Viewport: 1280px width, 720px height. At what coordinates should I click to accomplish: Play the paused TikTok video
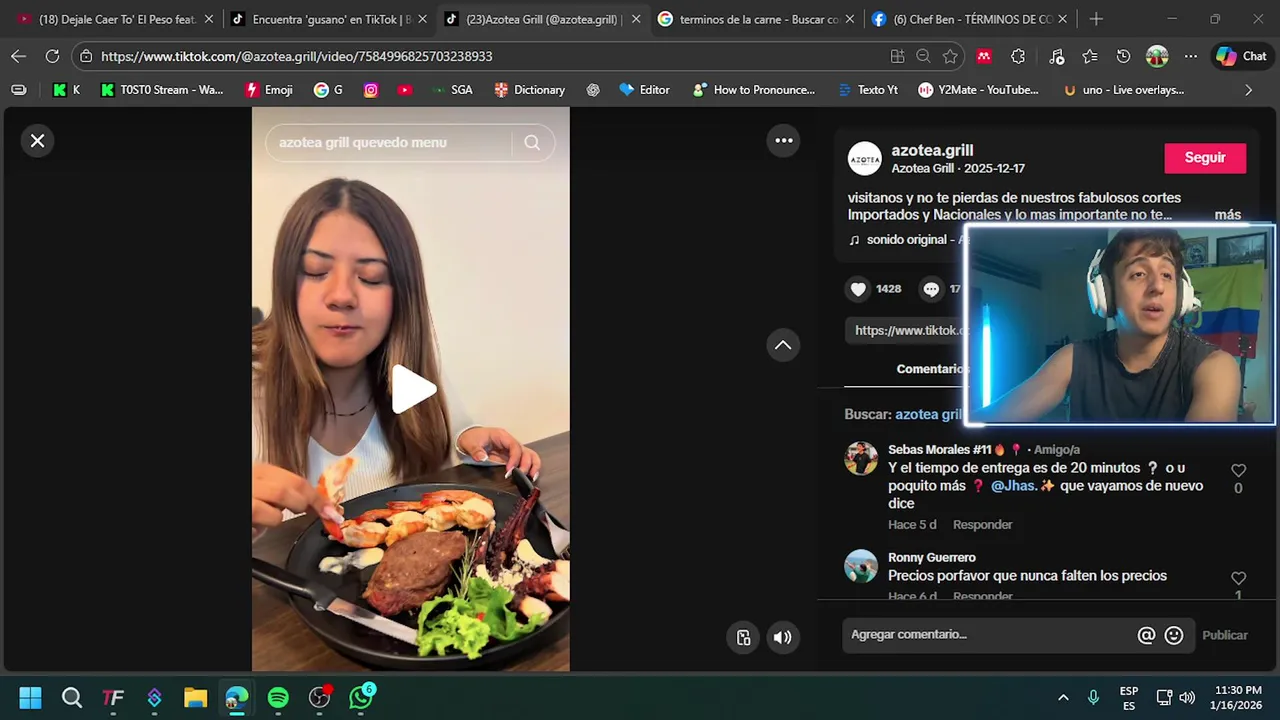[412, 390]
